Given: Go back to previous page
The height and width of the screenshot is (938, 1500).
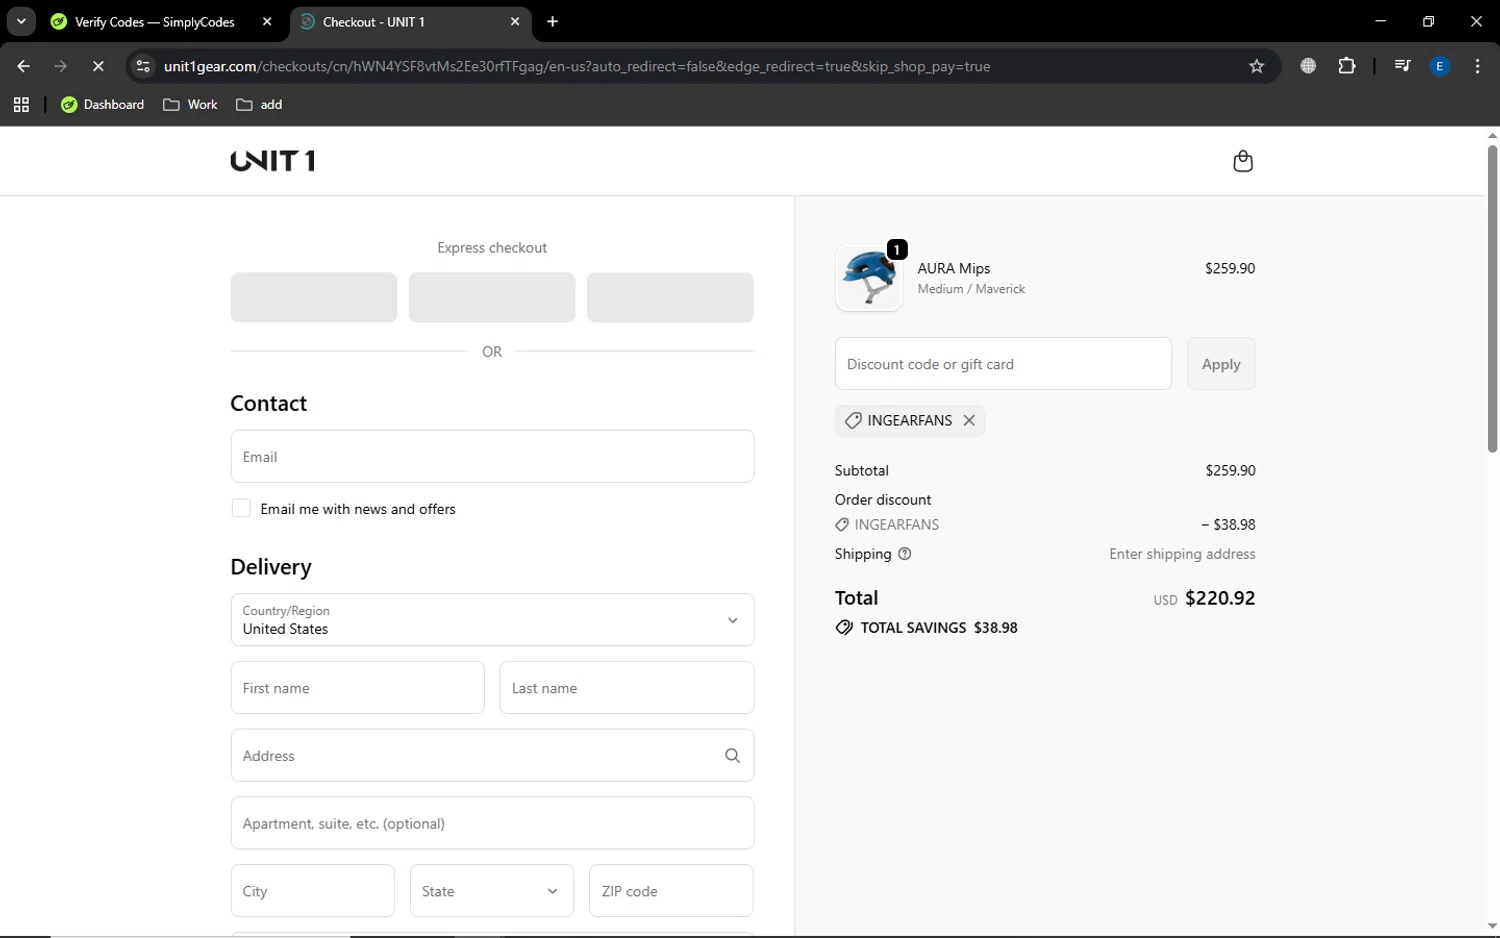Looking at the screenshot, I should (x=23, y=66).
